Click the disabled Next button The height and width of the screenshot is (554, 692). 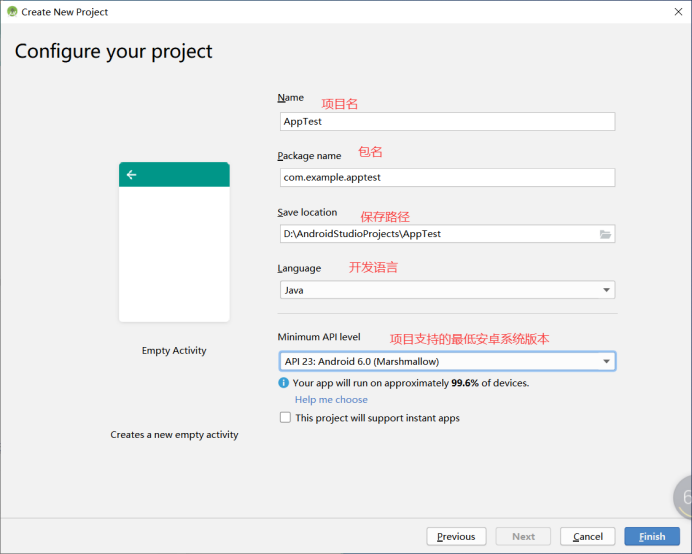pyautogui.click(x=523, y=536)
